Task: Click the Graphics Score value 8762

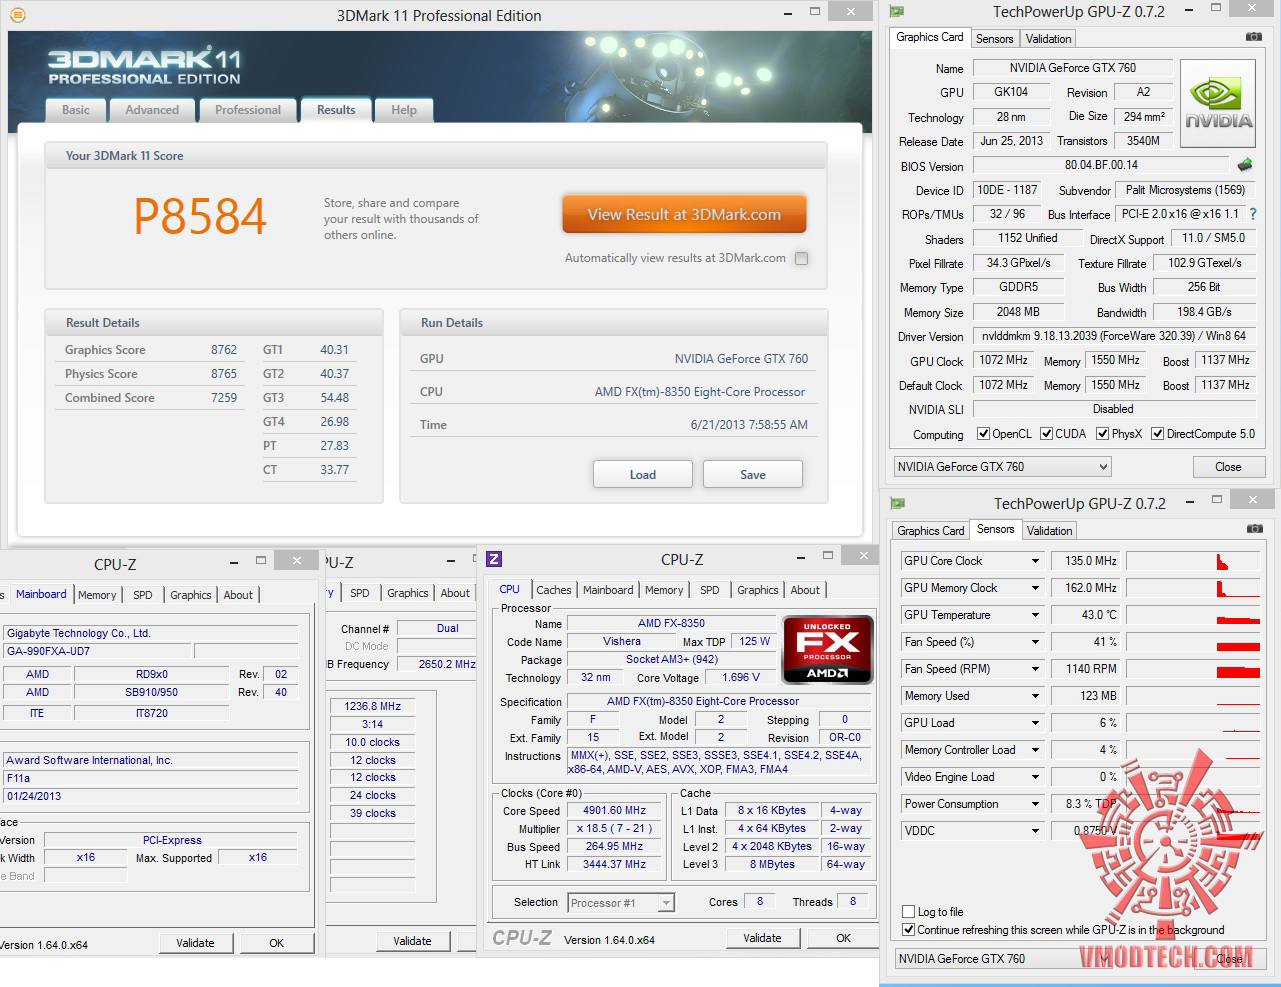Action: (224, 350)
